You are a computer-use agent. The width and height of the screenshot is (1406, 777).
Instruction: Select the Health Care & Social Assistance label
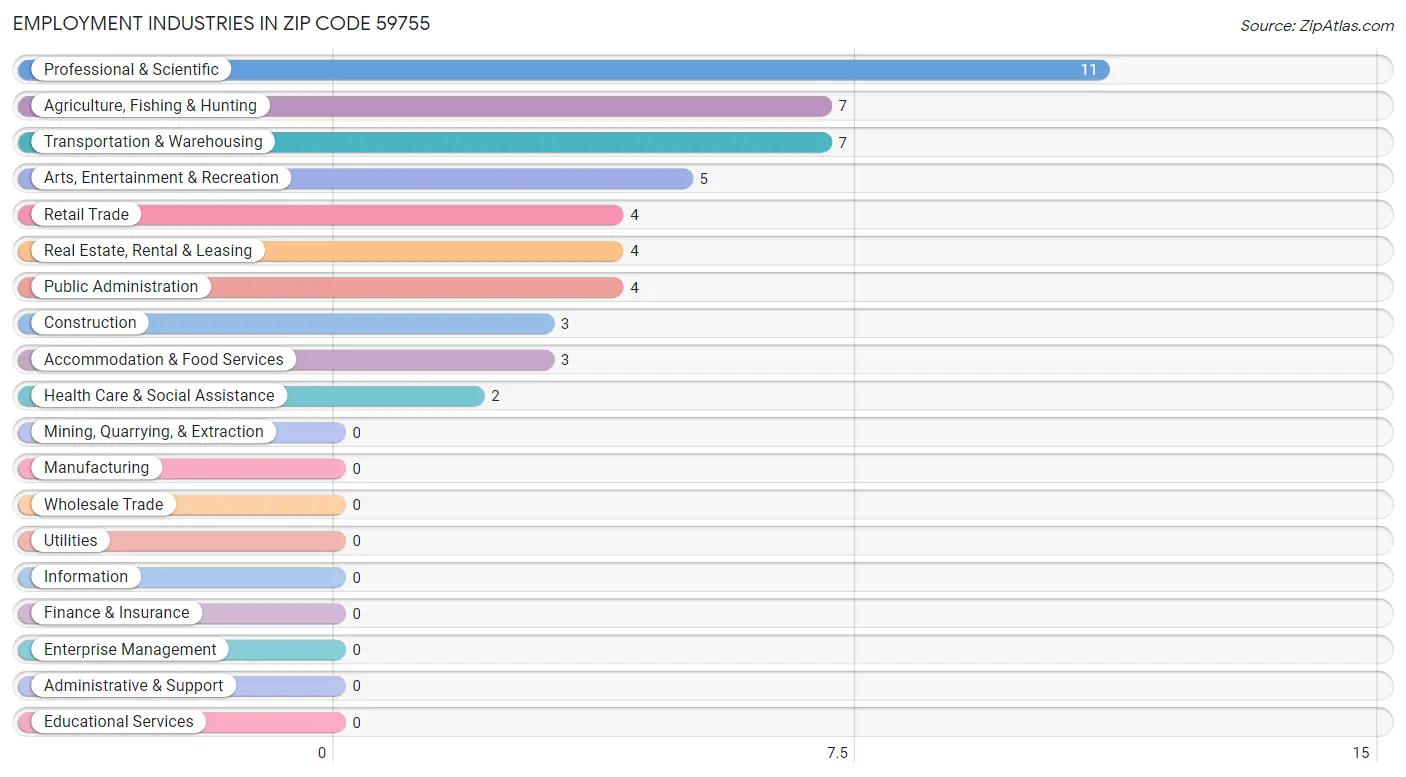point(159,395)
